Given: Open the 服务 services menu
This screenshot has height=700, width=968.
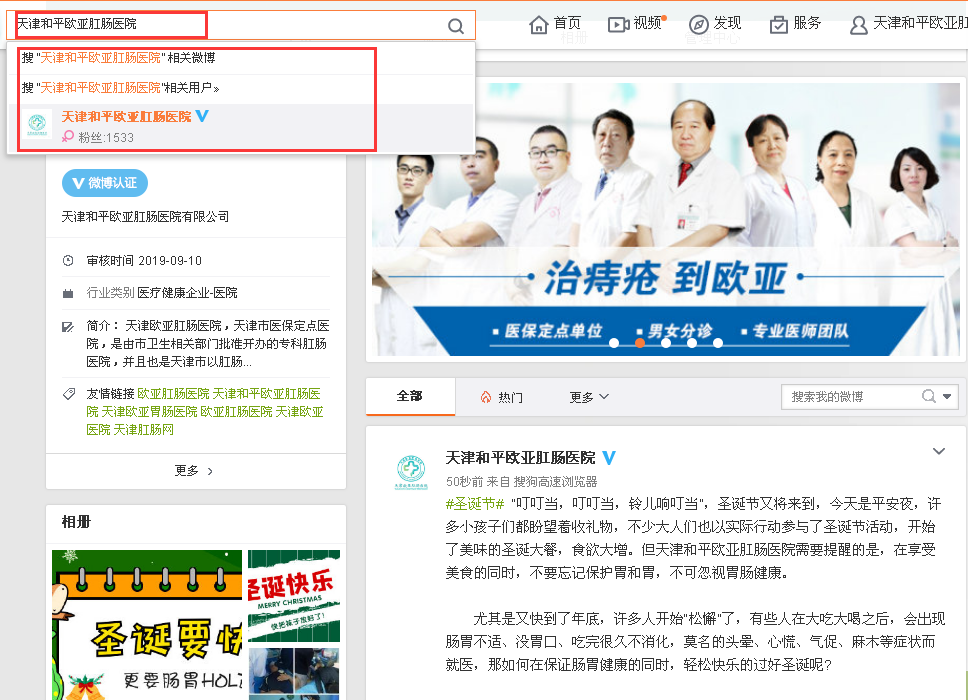Looking at the screenshot, I should pyautogui.click(x=795, y=23).
